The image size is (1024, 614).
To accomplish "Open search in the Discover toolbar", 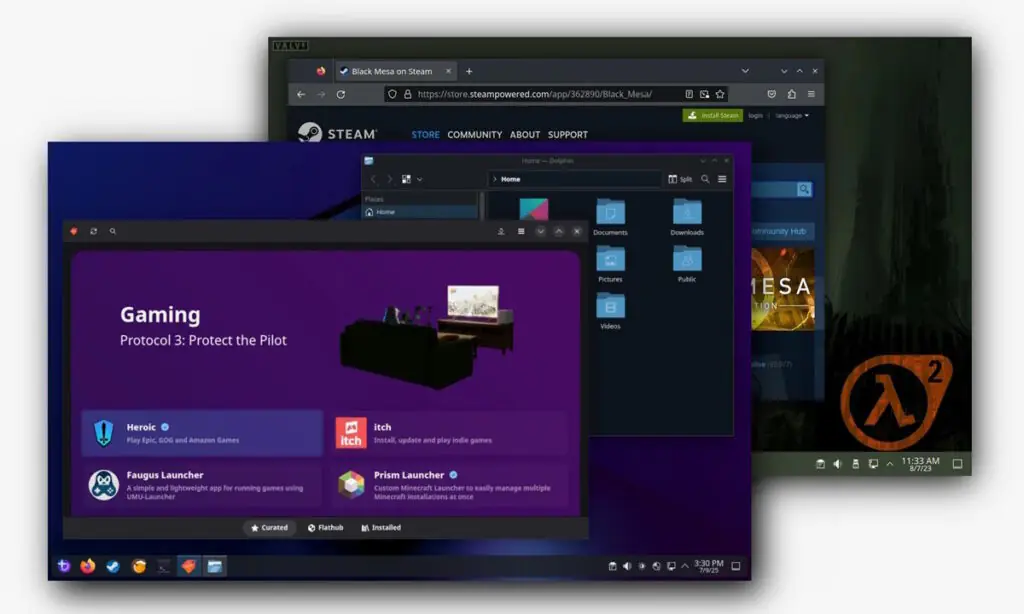I will [112, 231].
